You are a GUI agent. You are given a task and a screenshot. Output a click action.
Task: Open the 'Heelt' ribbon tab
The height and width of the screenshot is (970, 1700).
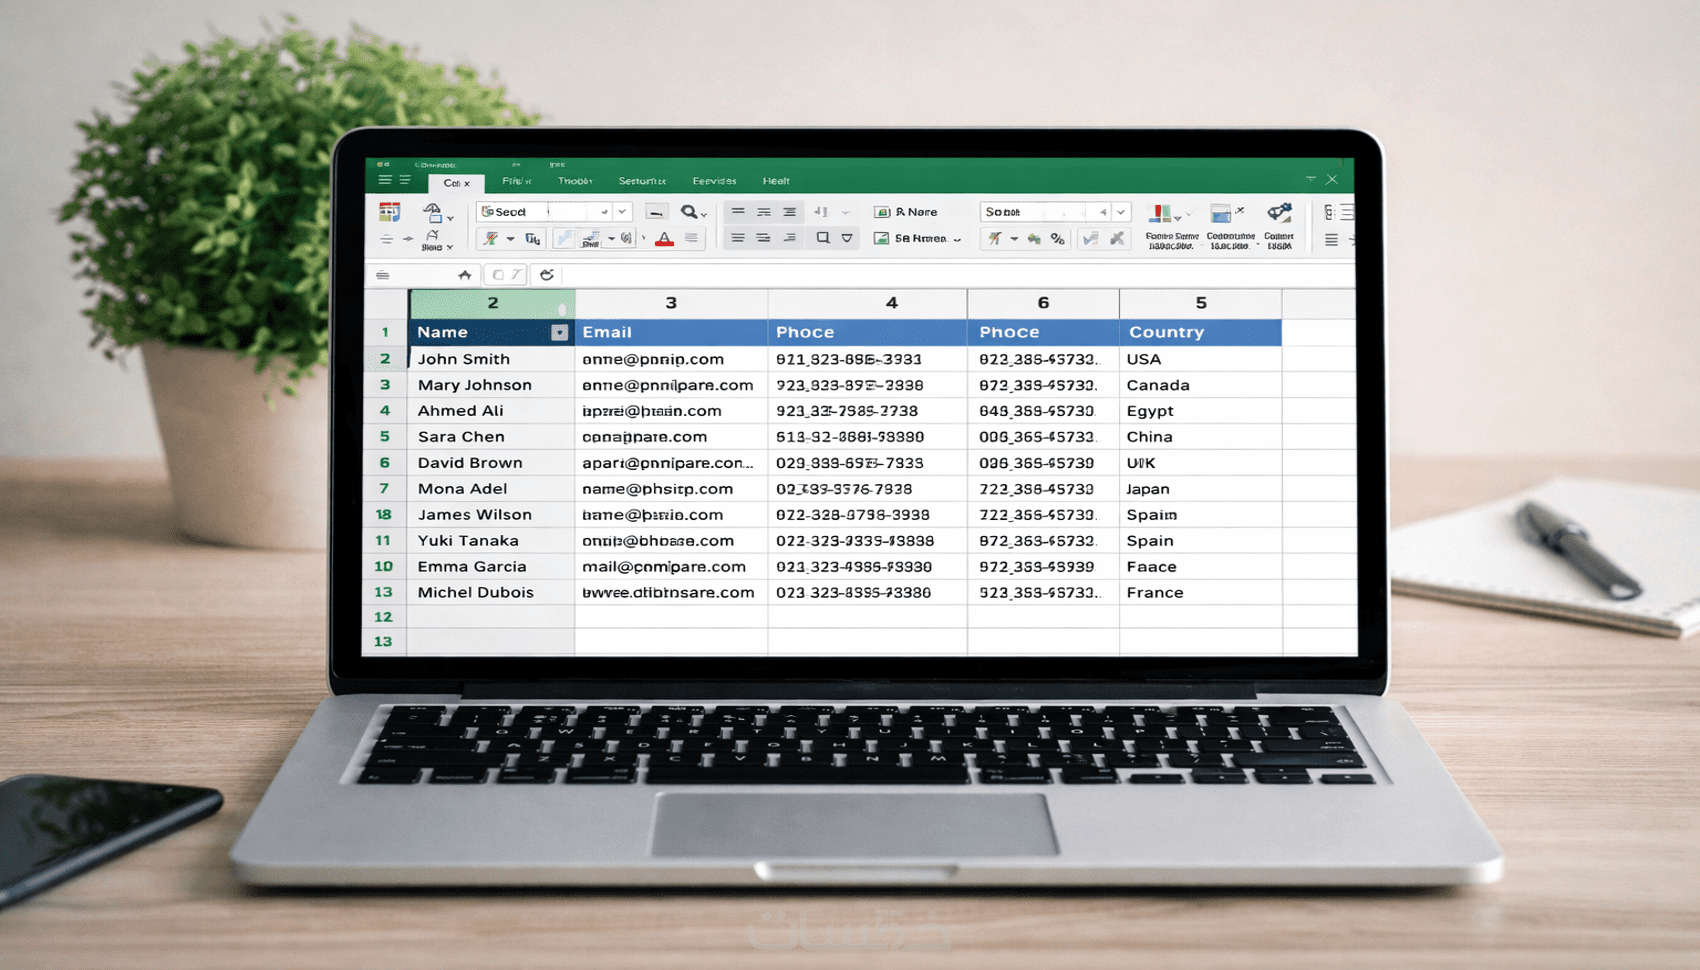pos(776,181)
